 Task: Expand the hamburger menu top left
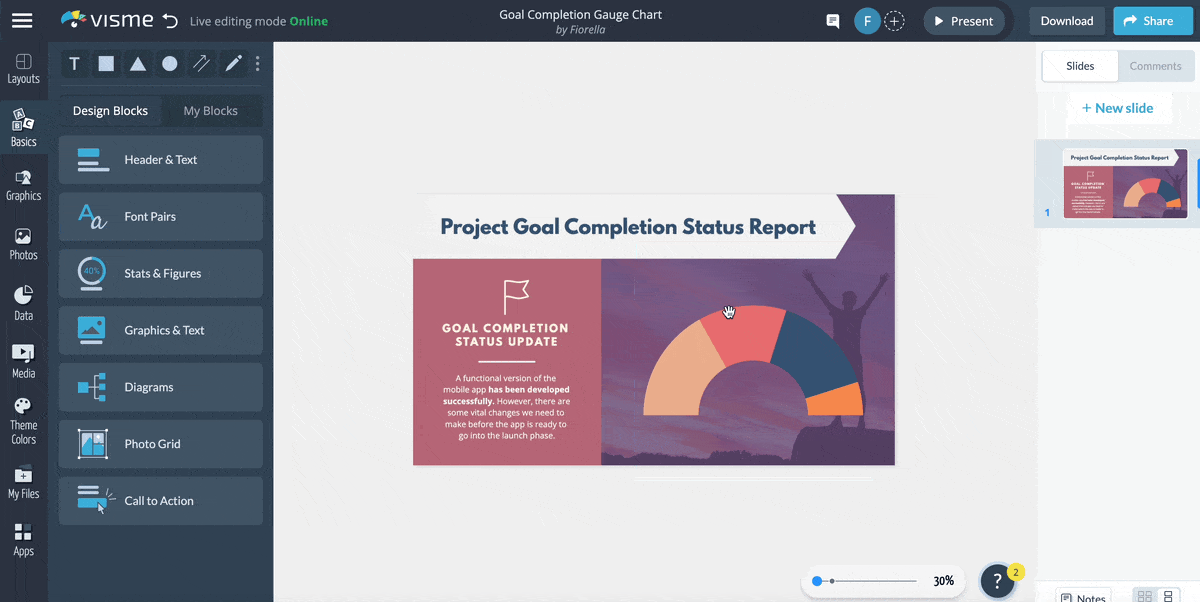(x=22, y=20)
